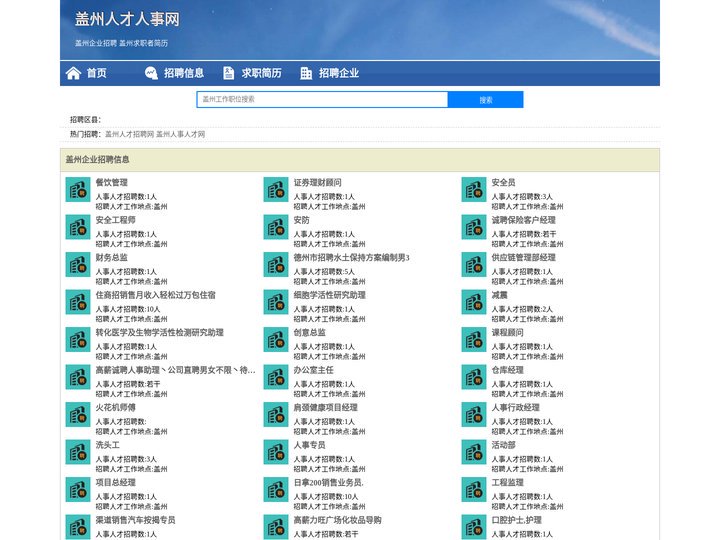Click the job icon beside 活动部
Screen dimensions: 720x540
(474, 452)
